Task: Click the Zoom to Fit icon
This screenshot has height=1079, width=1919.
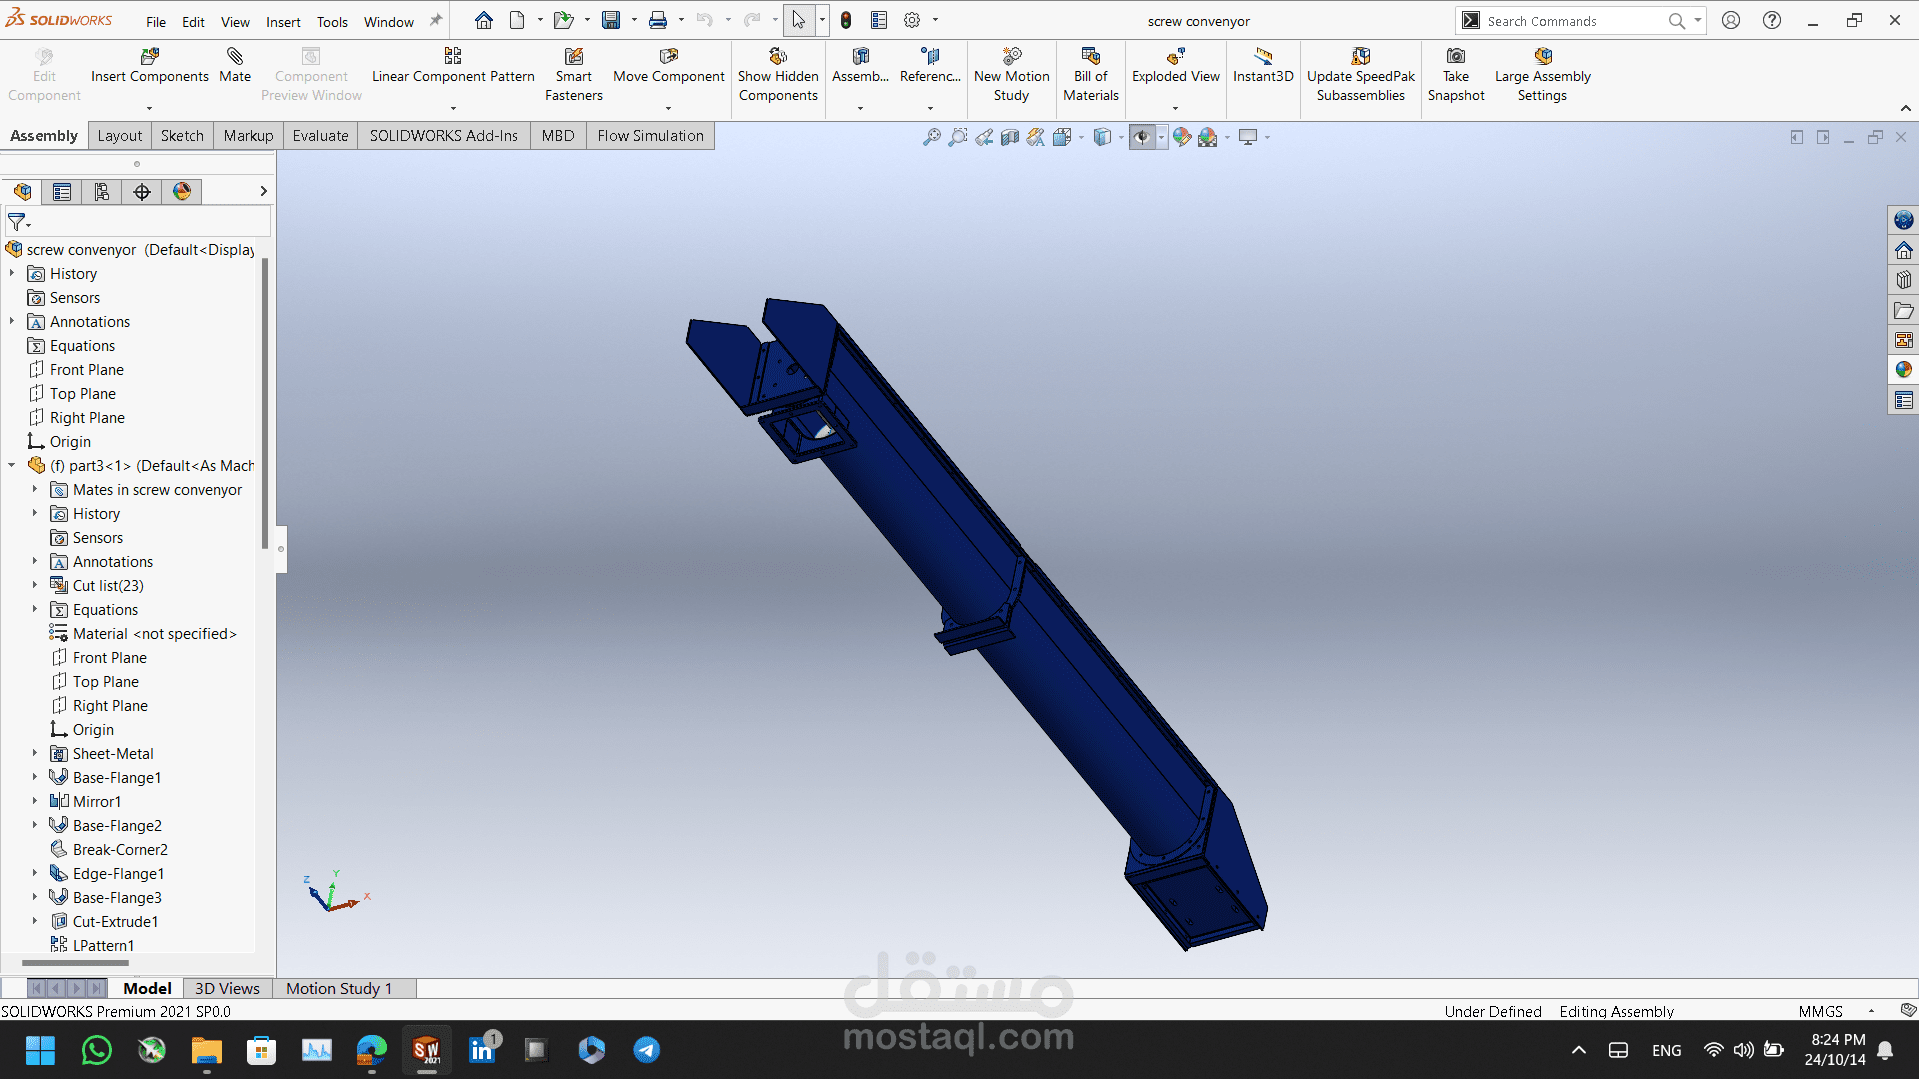Action: point(931,137)
